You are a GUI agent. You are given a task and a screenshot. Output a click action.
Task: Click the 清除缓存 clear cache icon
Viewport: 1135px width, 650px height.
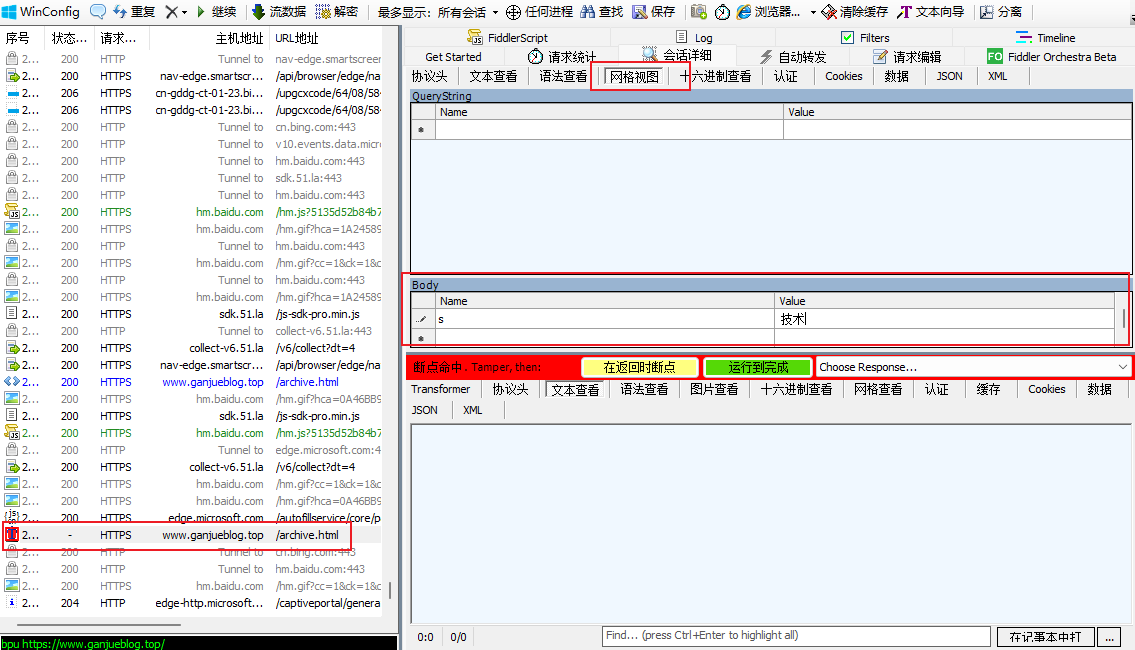coord(829,12)
